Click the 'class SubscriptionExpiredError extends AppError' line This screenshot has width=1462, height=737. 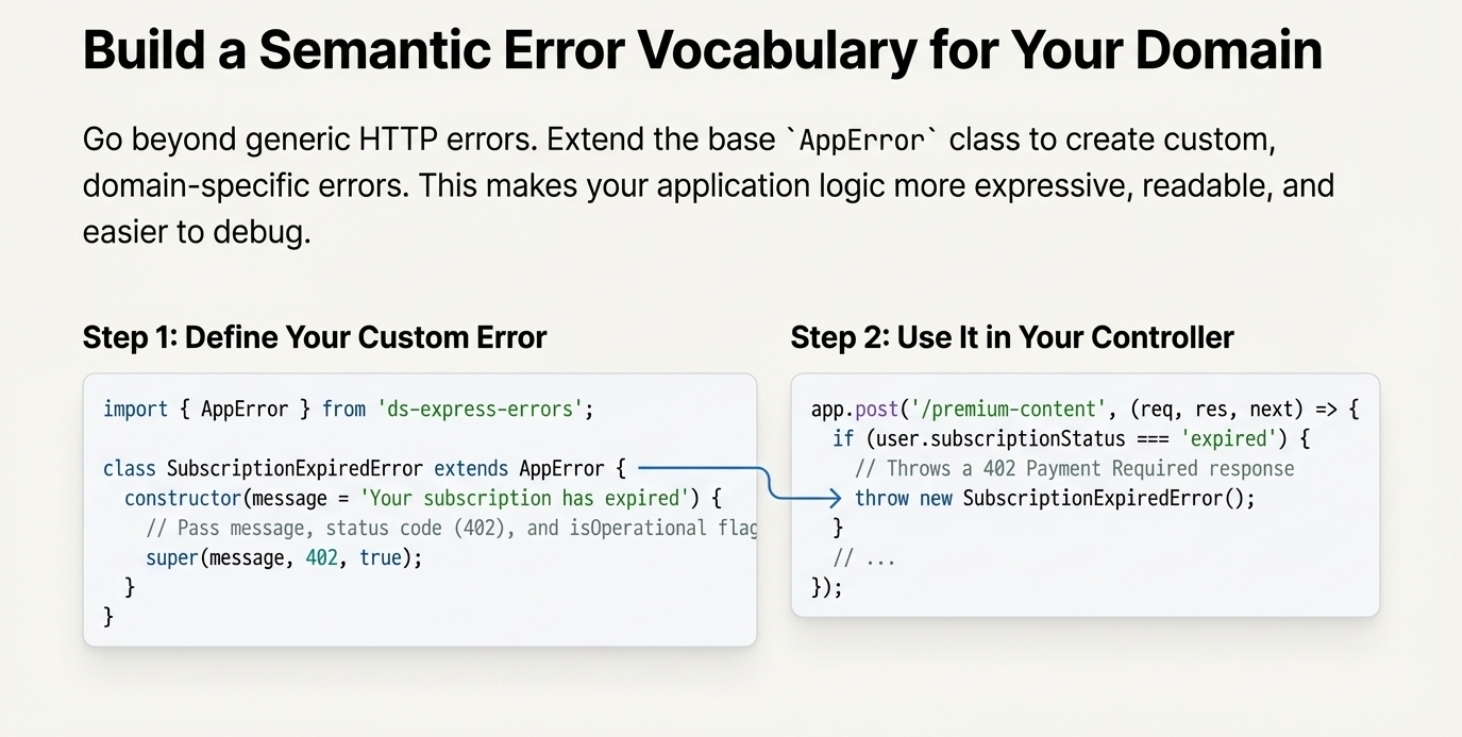coord(364,468)
